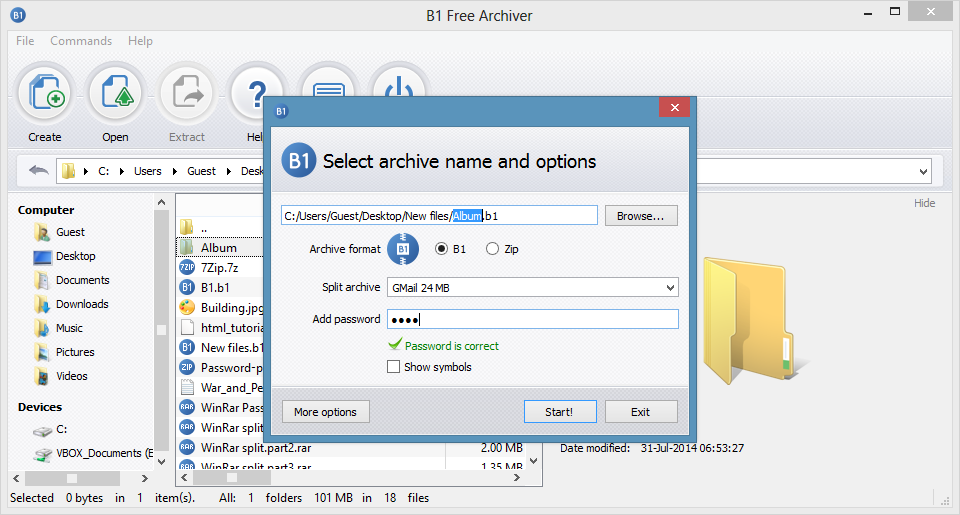Click the Pictures folder icon in sidebar
Screen dimensions: 960x515
tap(42, 352)
